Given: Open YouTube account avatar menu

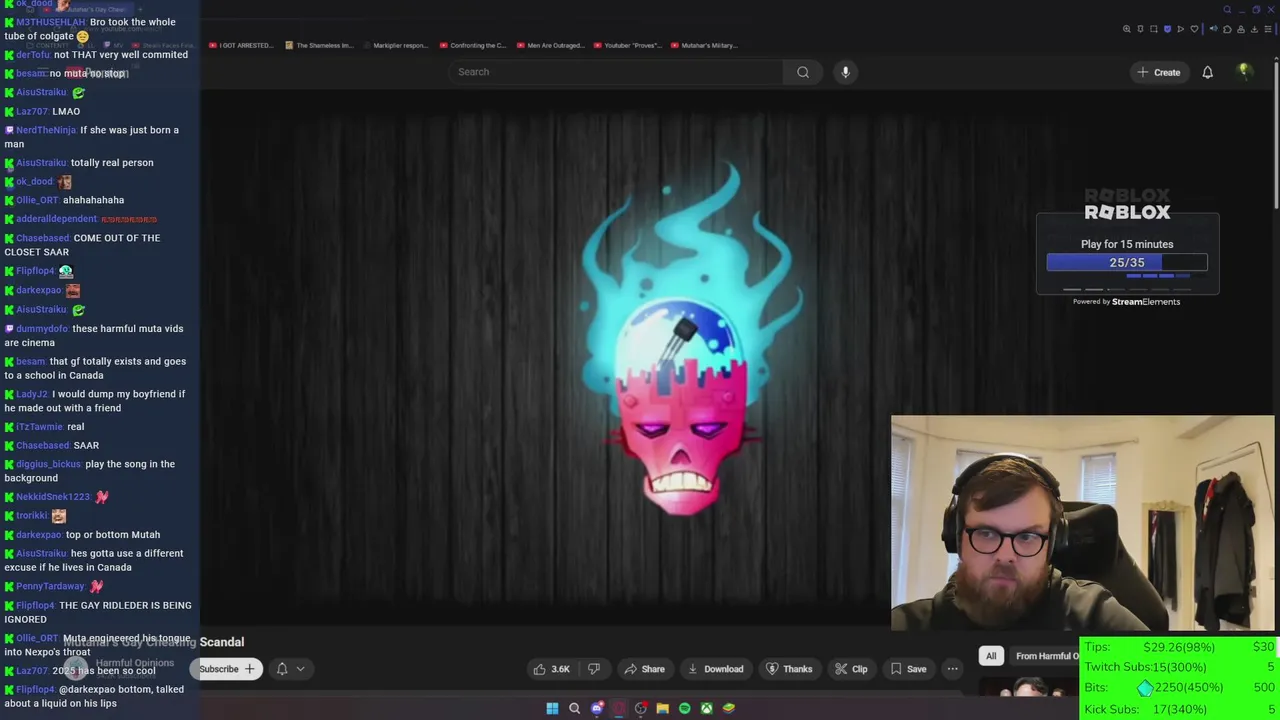Looking at the screenshot, I should pyautogui.click(x=1244, y=71).
